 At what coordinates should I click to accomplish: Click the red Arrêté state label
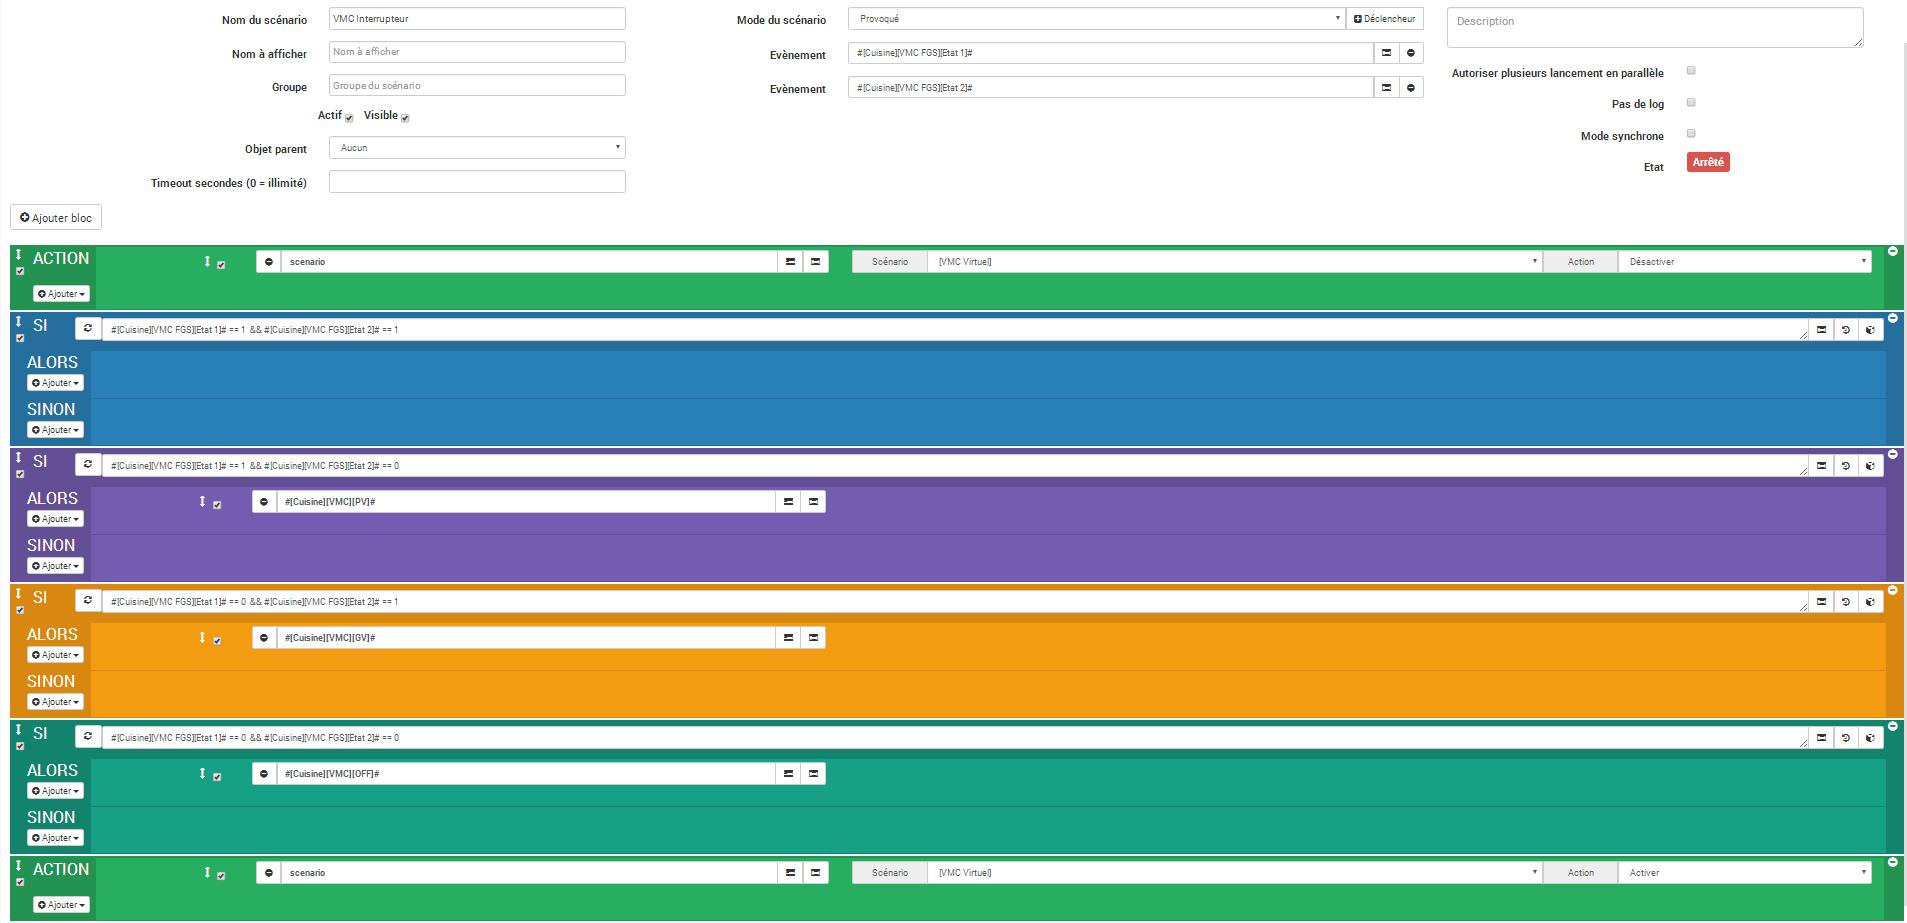point(1708,162)
